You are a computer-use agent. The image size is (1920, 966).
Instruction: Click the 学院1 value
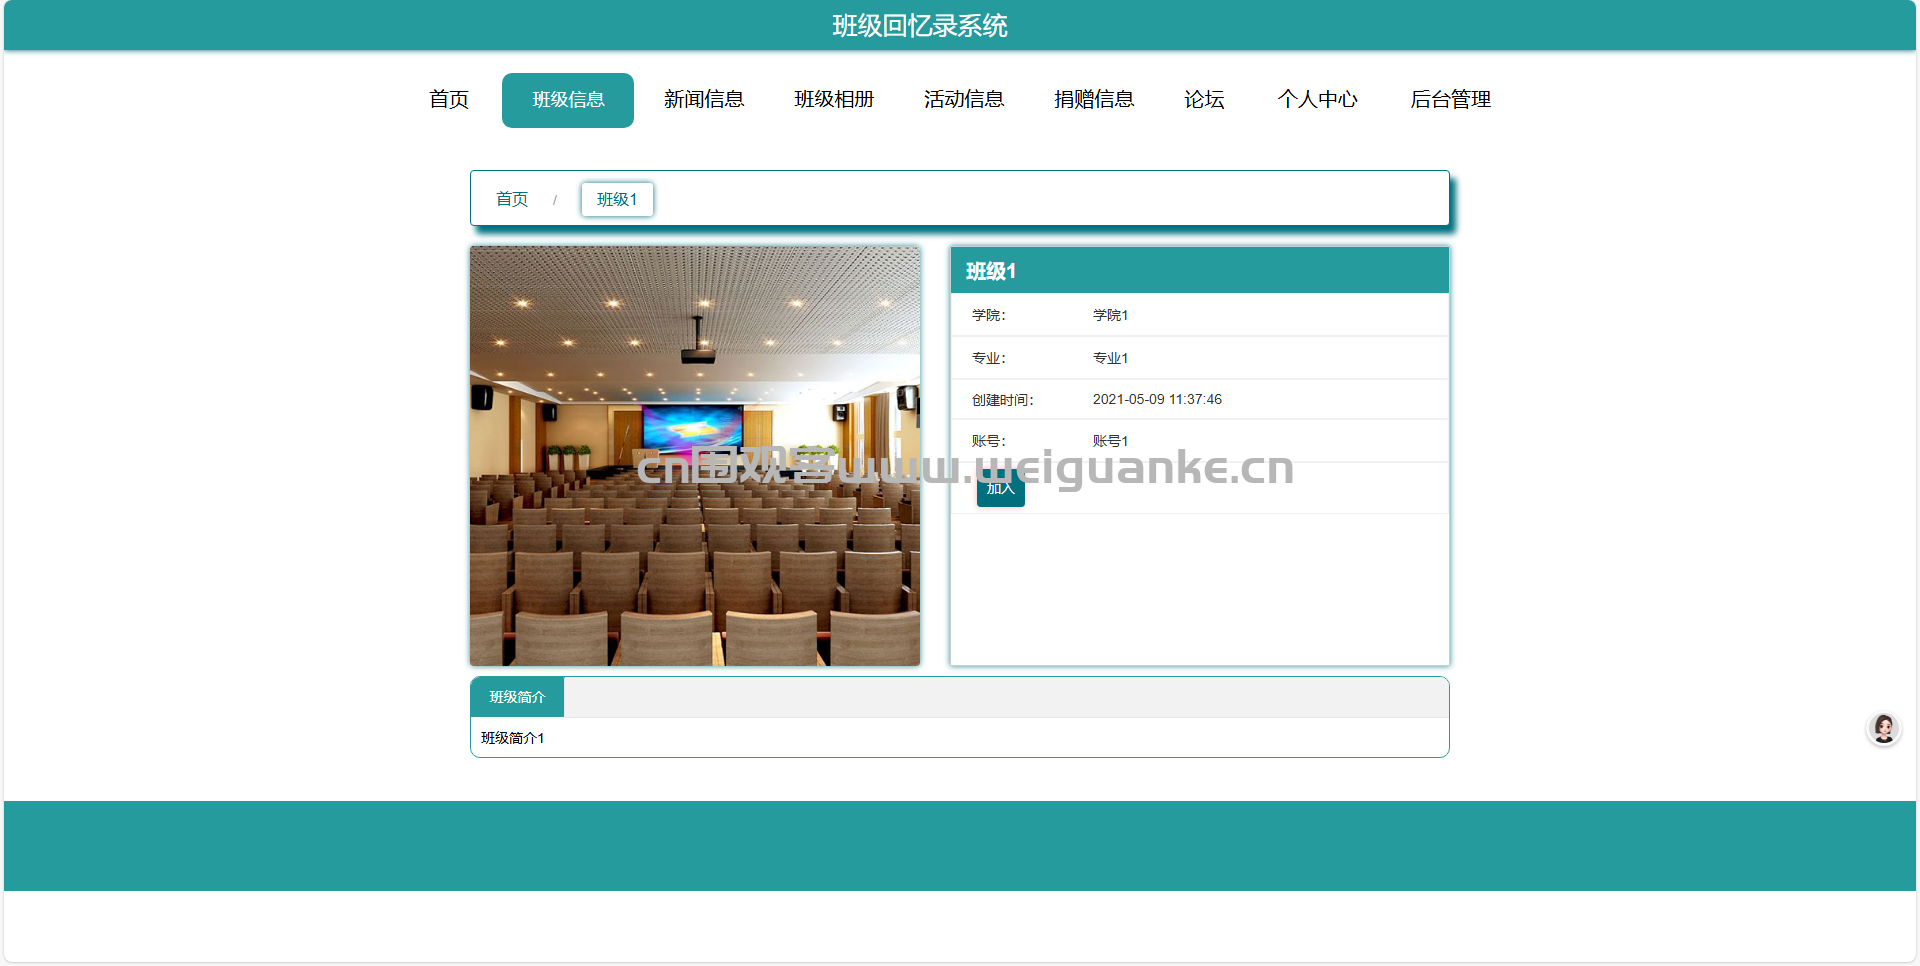click(x=1110, y=315)
